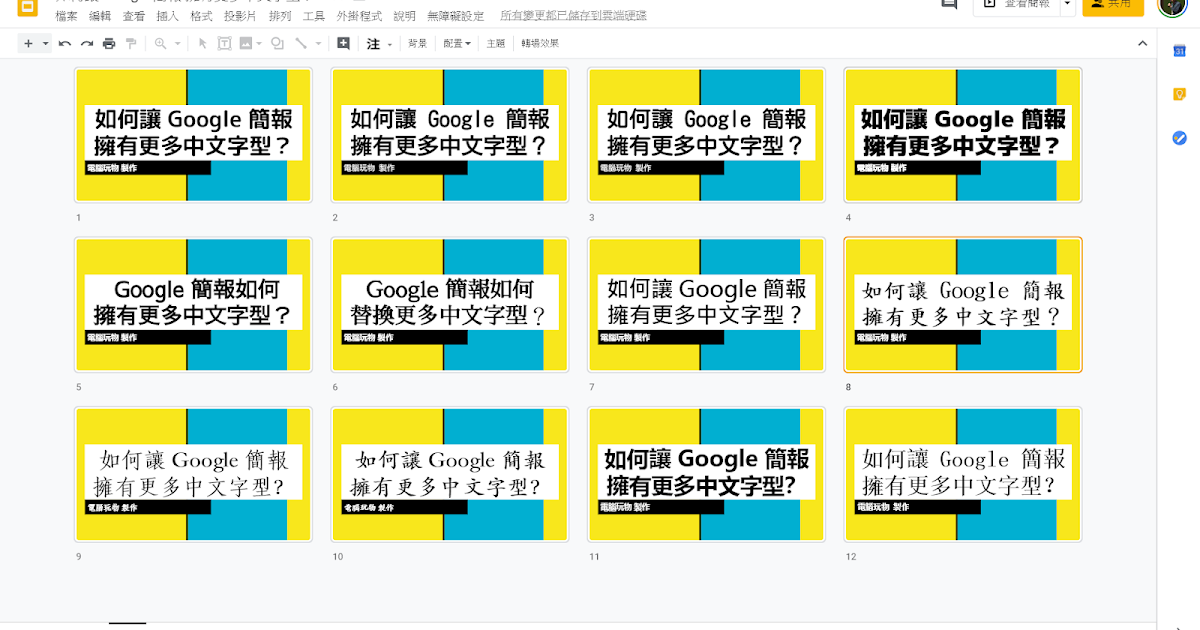Toggle the 注 input tools button
The image size is (1200, 630).
(x=374, y=44)
